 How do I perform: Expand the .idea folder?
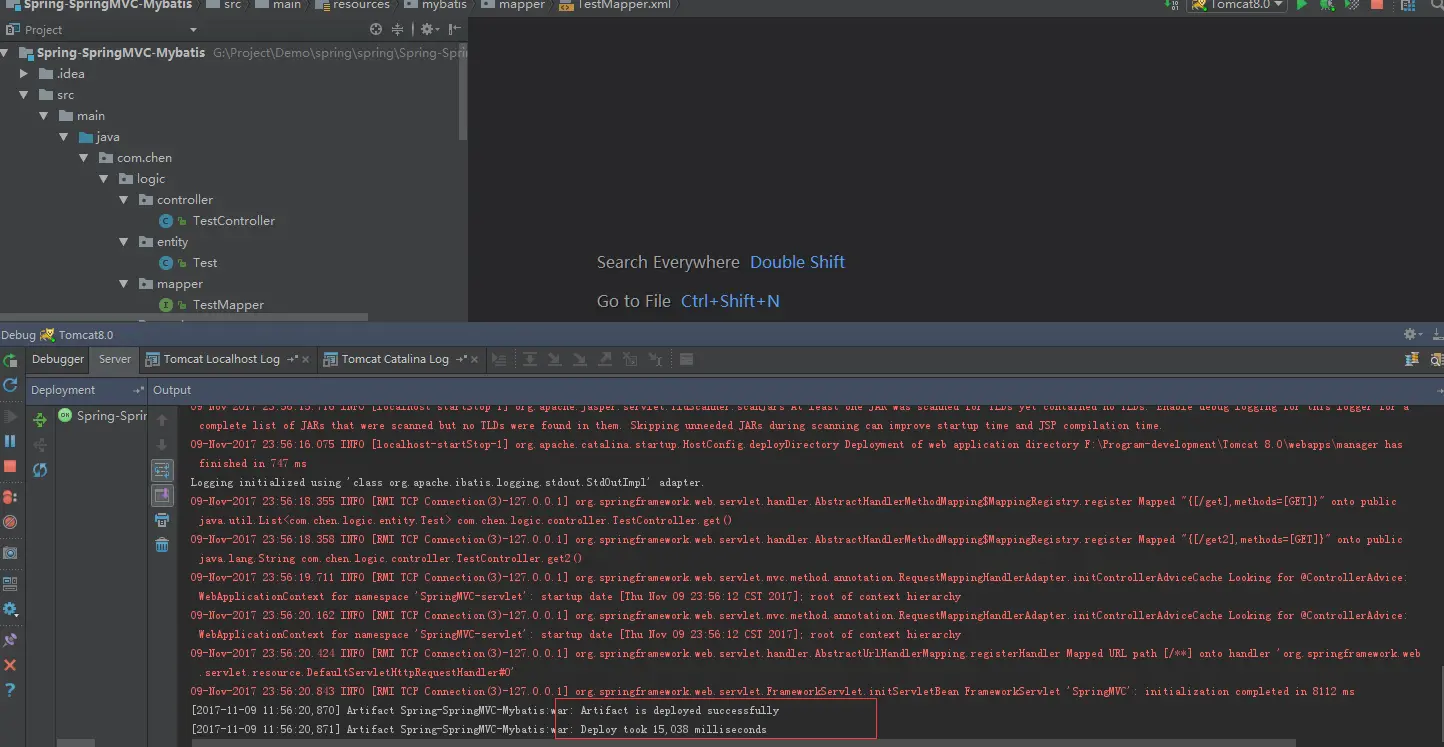tap(25, 74)
